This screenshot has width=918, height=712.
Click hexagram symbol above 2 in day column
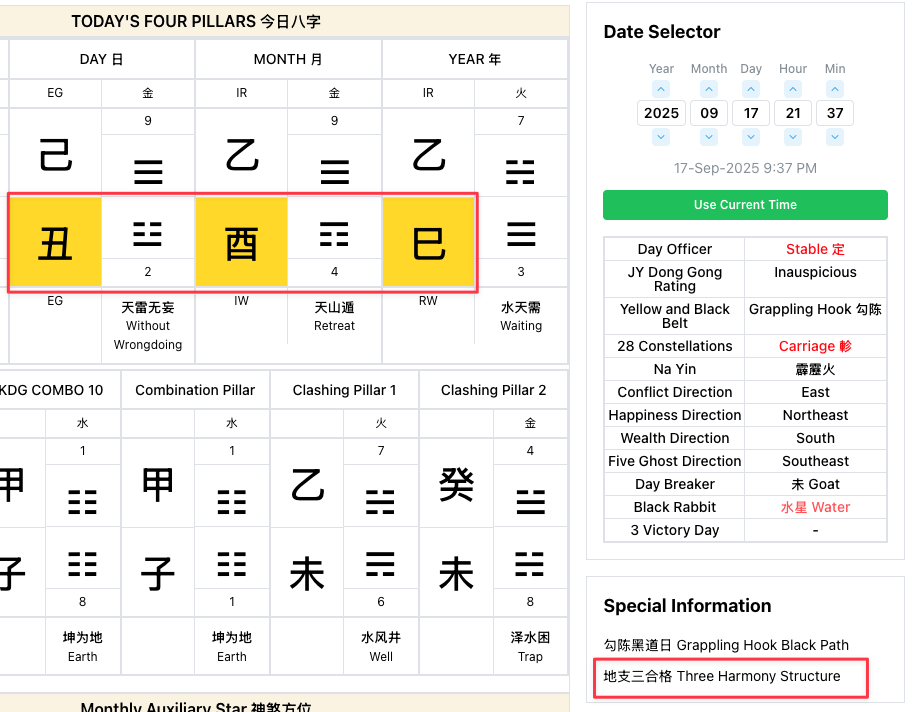(148, 234)
